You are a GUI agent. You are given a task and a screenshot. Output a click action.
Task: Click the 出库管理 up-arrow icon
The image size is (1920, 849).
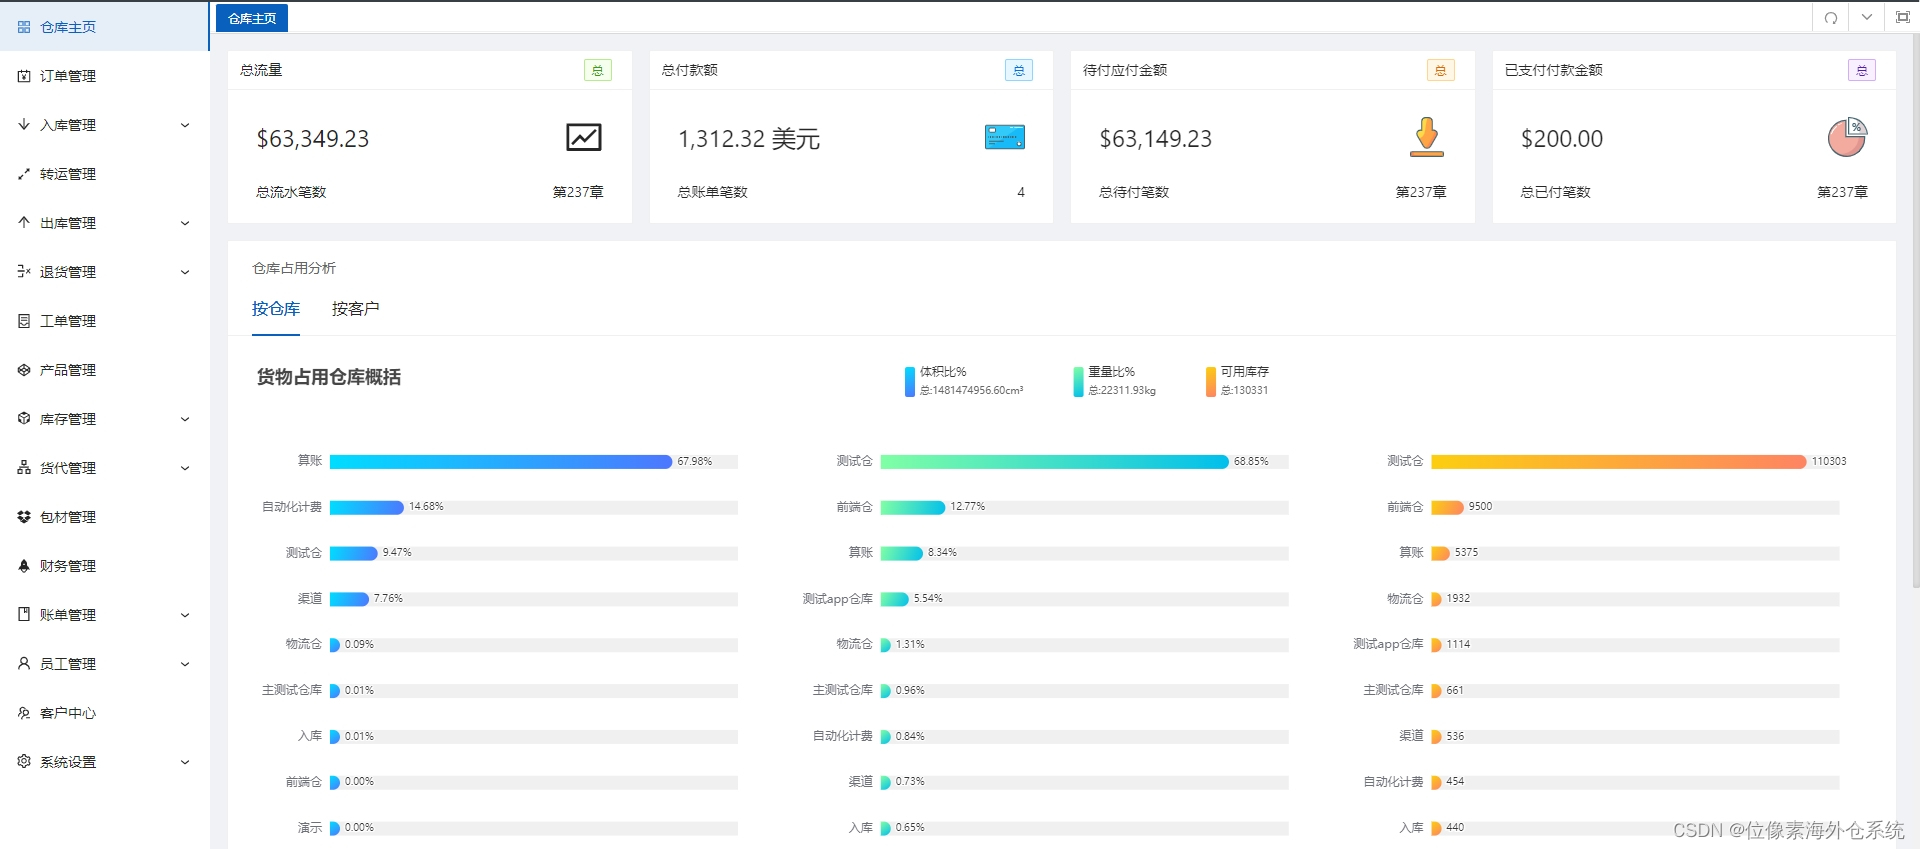[24, 223]
